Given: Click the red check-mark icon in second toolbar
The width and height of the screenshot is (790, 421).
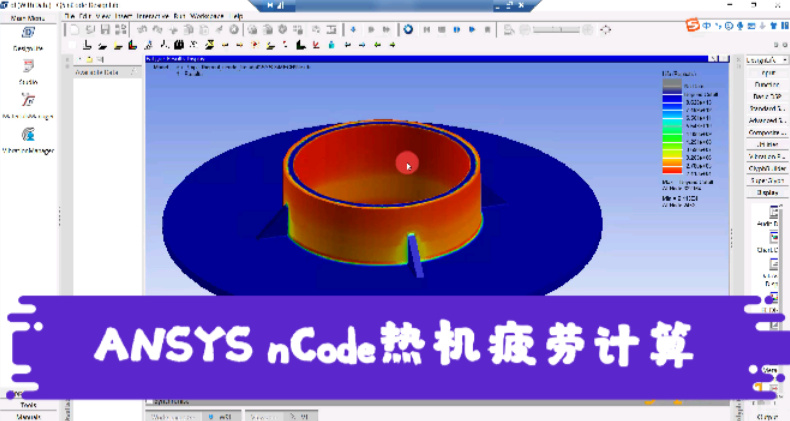Looking at the screenshot, I should pyautogui.click(x=316, y=45).
